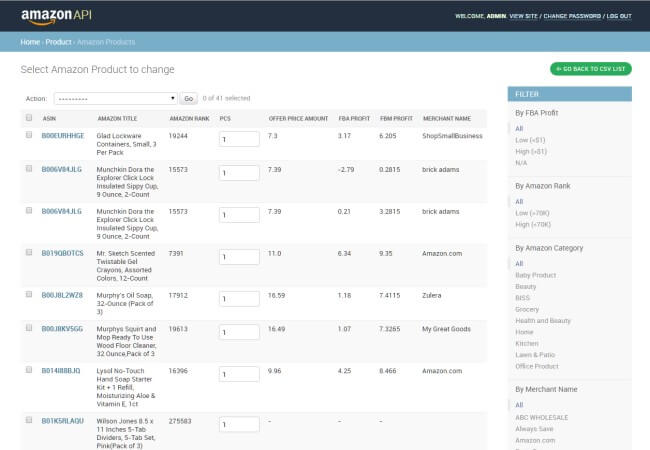This screenshot has height=450, width=650.
Task: Click the Go button beside Action
Action: [x=188, y=99]
